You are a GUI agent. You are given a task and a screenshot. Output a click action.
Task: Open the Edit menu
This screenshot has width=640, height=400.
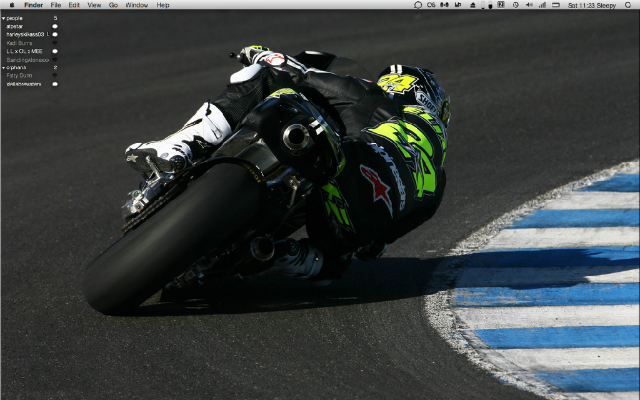pyautogui.click(x=74, y=5)
